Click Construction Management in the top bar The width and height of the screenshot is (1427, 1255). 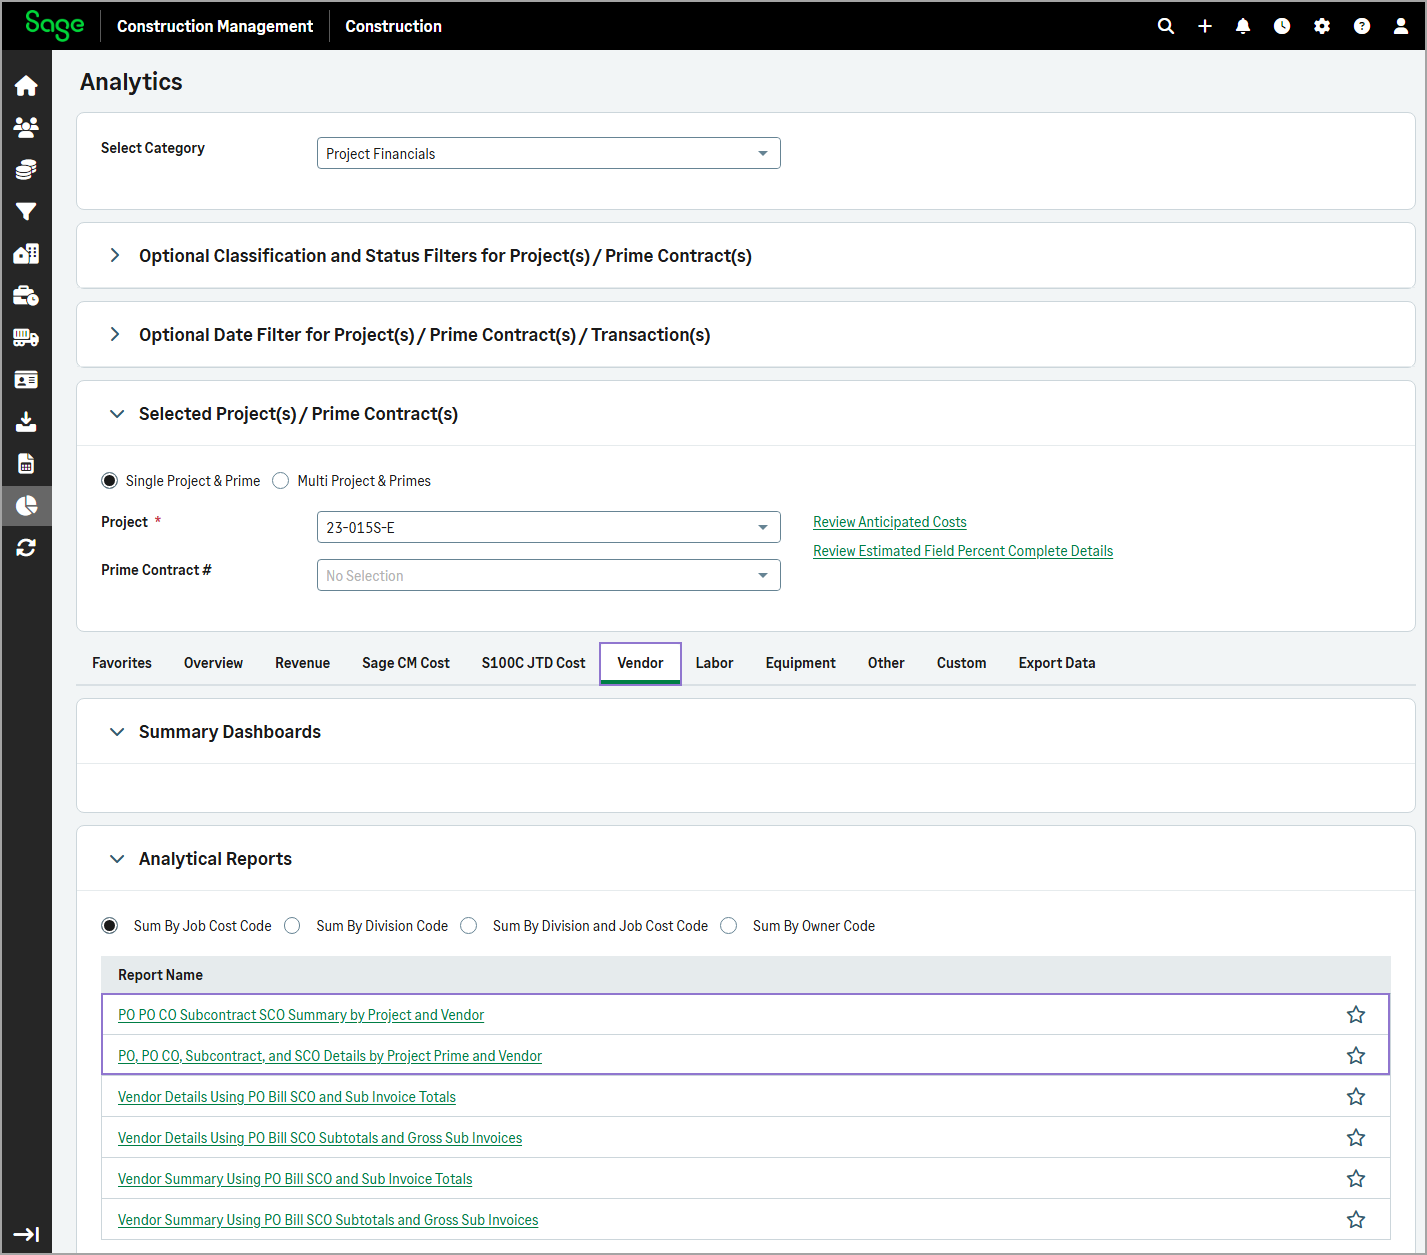(215, 26)
